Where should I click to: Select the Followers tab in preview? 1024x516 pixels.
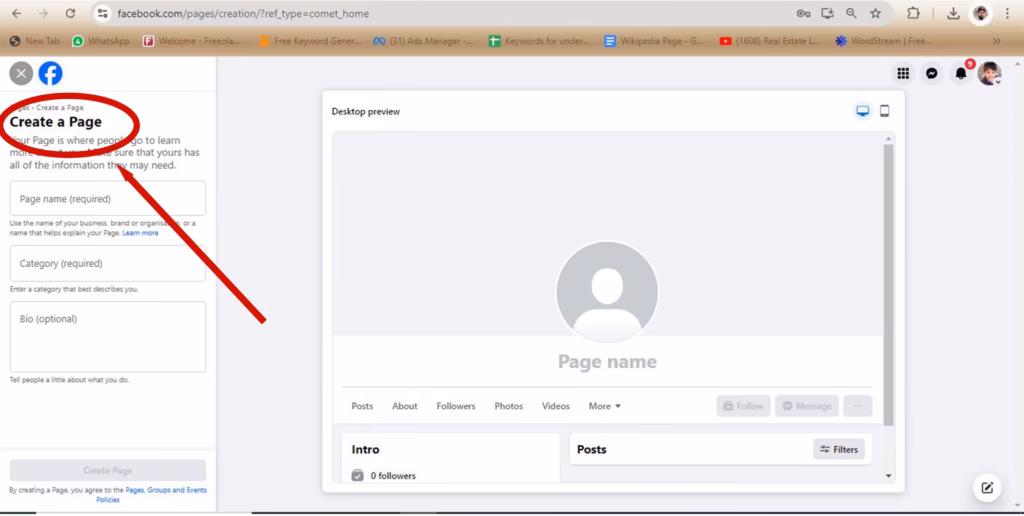tap(456, 406)
